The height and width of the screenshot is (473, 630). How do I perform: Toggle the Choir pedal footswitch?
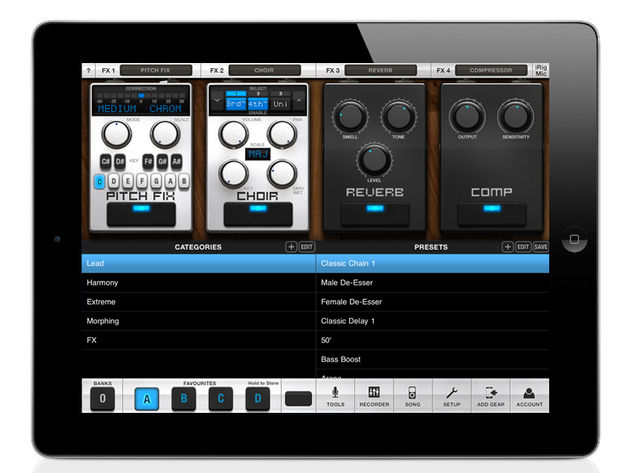(258, 214)
